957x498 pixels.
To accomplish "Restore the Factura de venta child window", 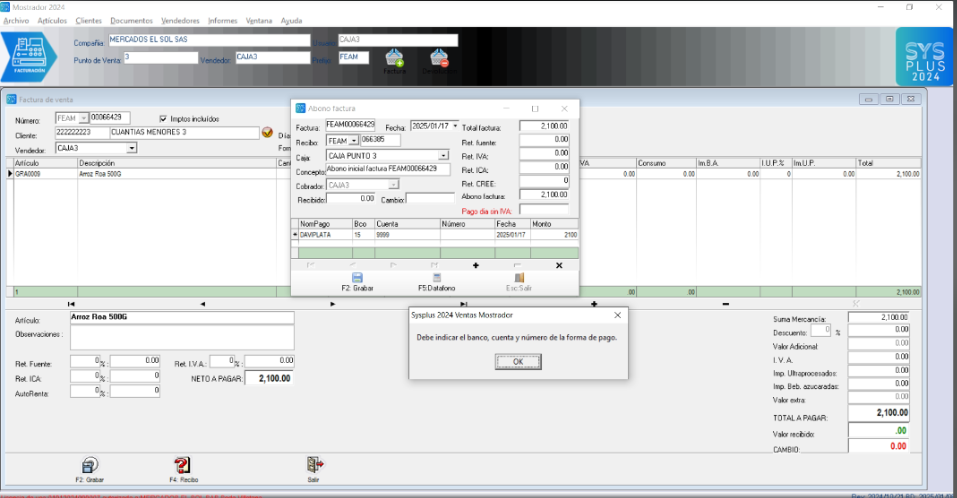I will pyautogui.click(x=889, y=99).
